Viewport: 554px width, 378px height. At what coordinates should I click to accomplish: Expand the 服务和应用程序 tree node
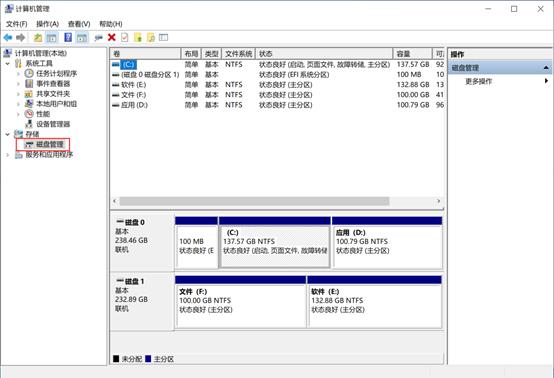click(8, 155)
